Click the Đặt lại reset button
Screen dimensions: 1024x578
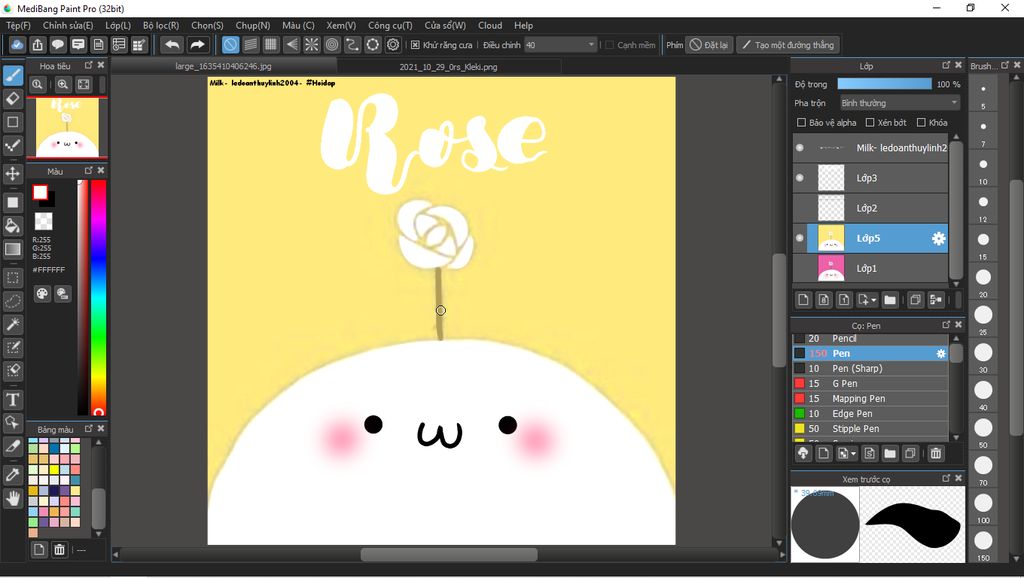pos(709,45)
